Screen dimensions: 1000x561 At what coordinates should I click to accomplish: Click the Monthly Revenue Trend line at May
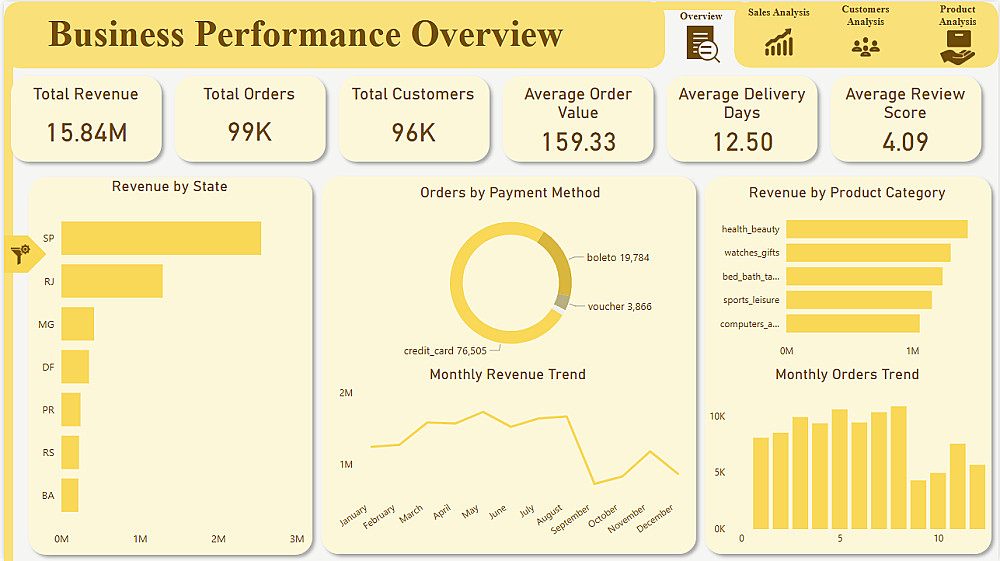click(x=483, y=412)
